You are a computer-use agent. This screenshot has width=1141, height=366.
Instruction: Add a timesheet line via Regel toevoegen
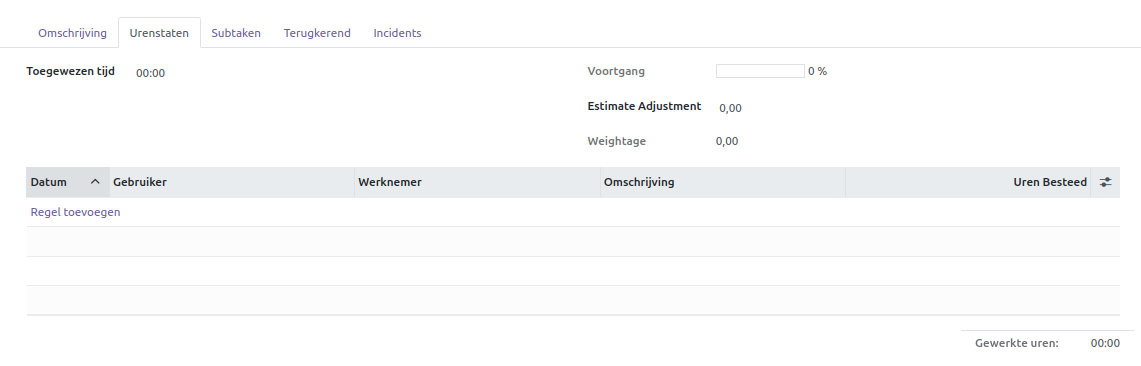click(76, 212)
